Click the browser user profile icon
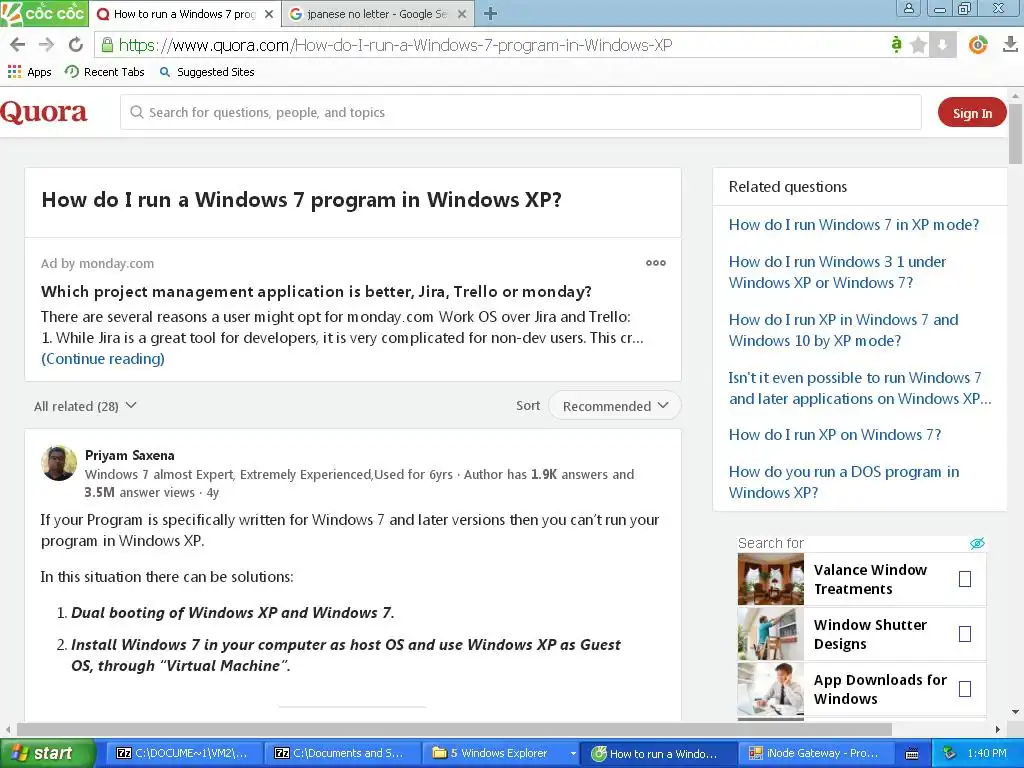Viewport: 1024px width, 768px height. coord(908,8)
